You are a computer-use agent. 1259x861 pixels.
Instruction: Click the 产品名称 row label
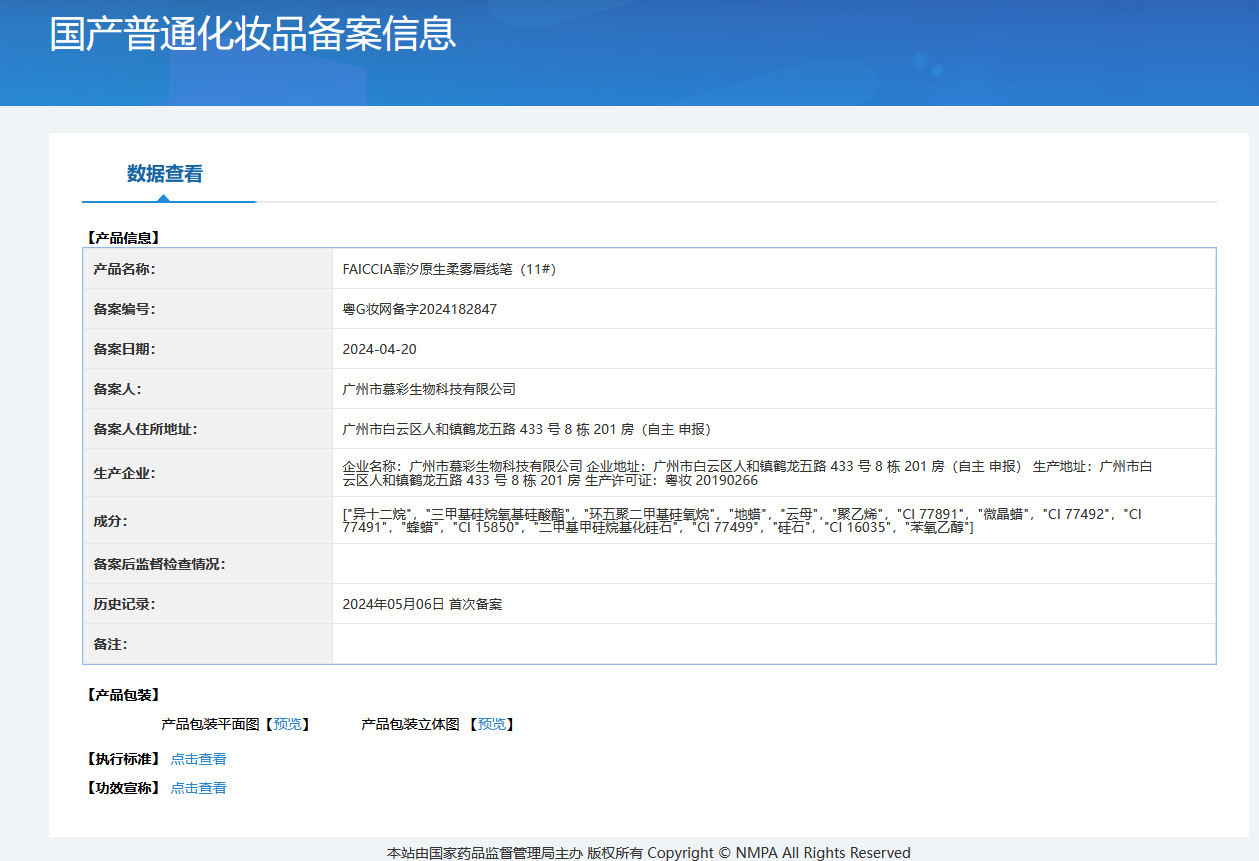pyautogui.click(x=124, y=269)
